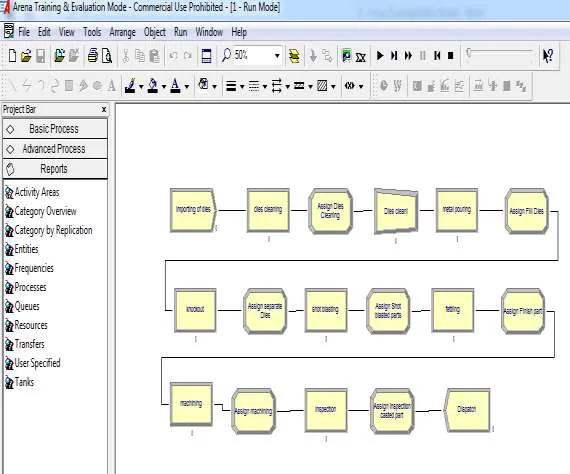This screenshot has height=474, width=570.
Task: Click the Fast-Forward button
Action: 408,56
